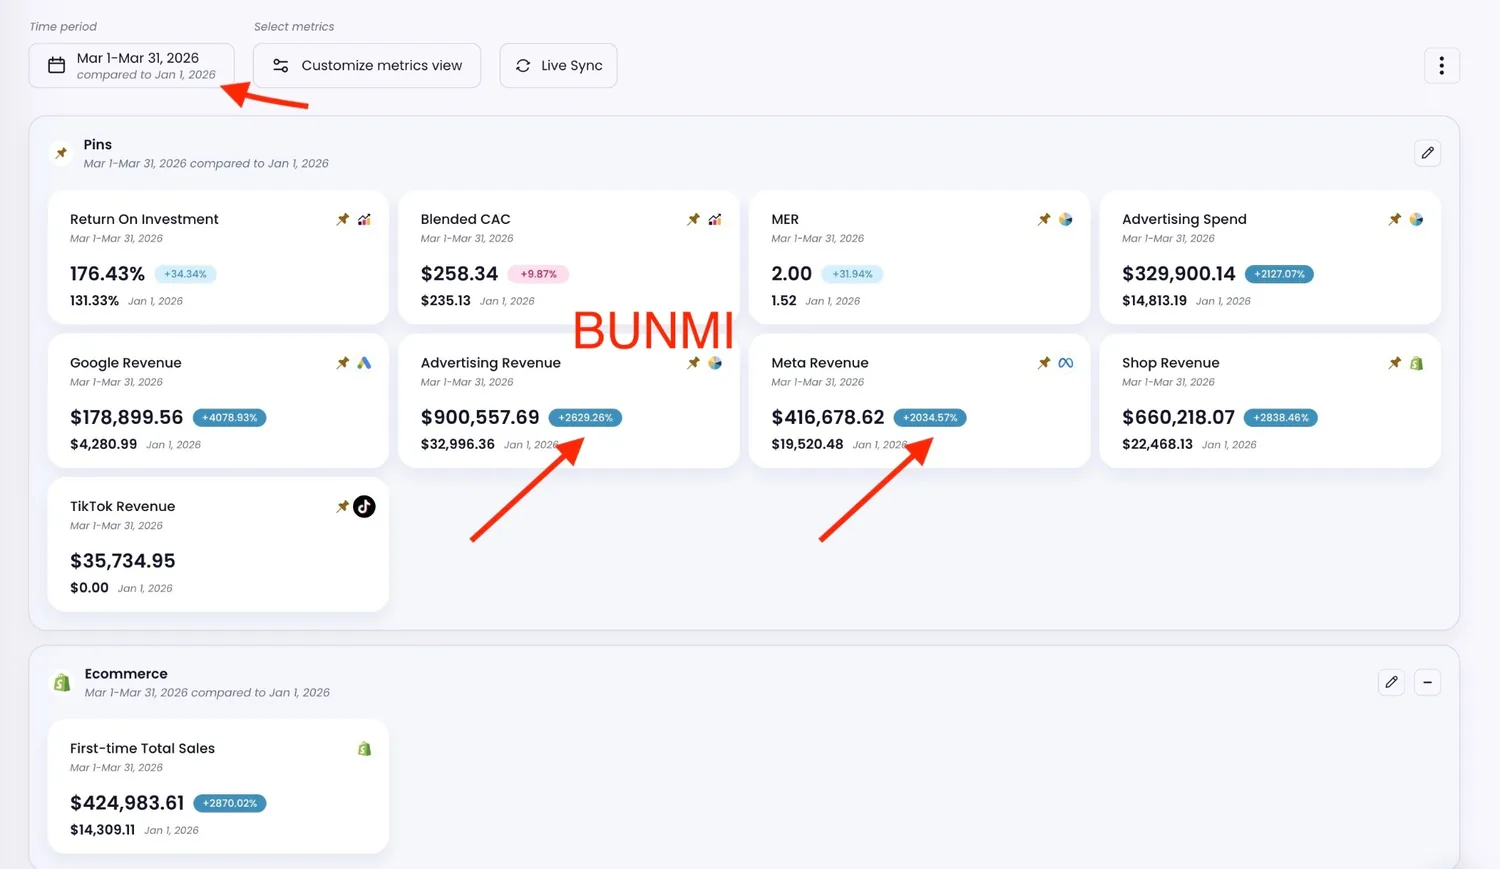Click Google Ads icon on Google Revenue card
This screenshot has width=1500, height=869.
[x=364, y=363]
